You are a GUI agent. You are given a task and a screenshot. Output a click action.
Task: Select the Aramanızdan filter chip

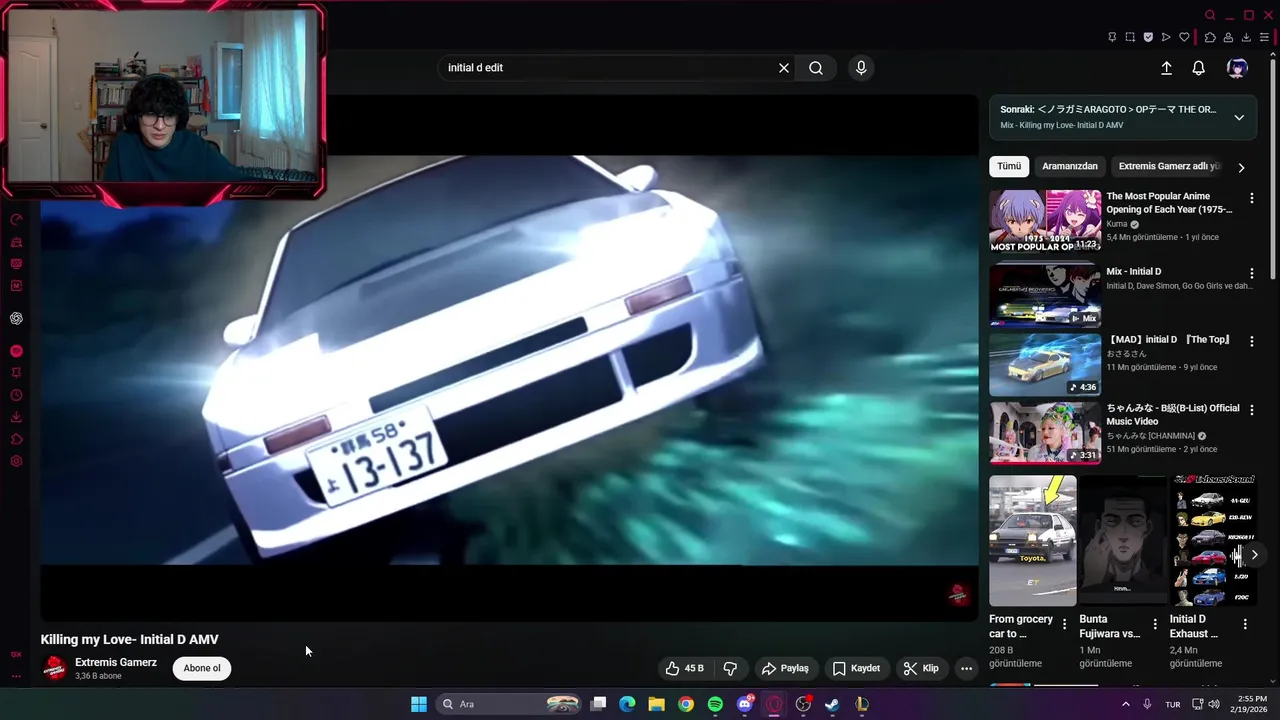coord(1070,166)
